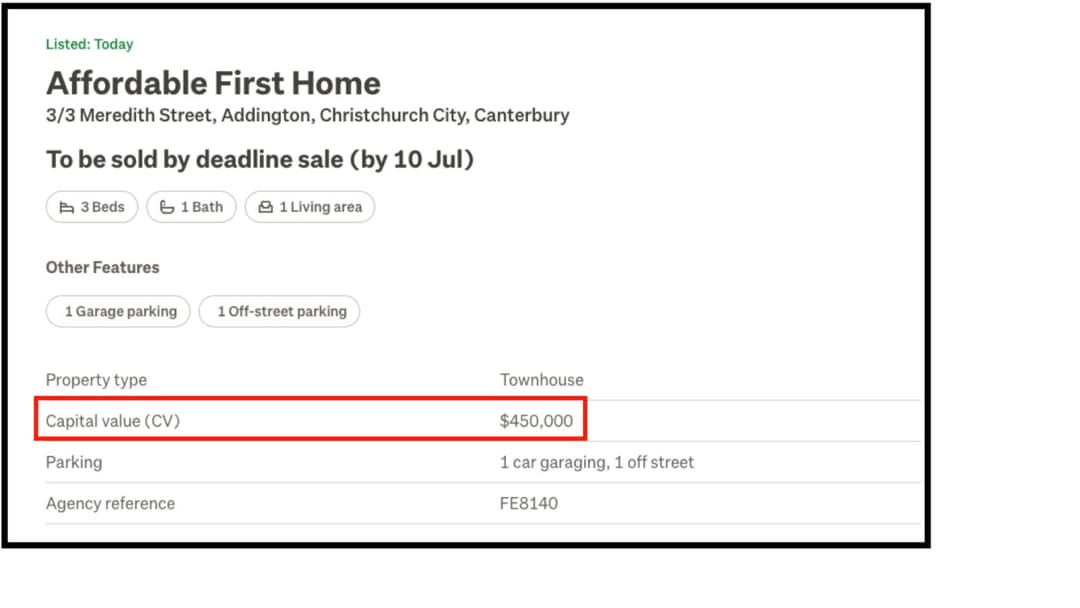Select the 1 Off-street parking chip
The image size is (1080, 608).
point(279,311)
